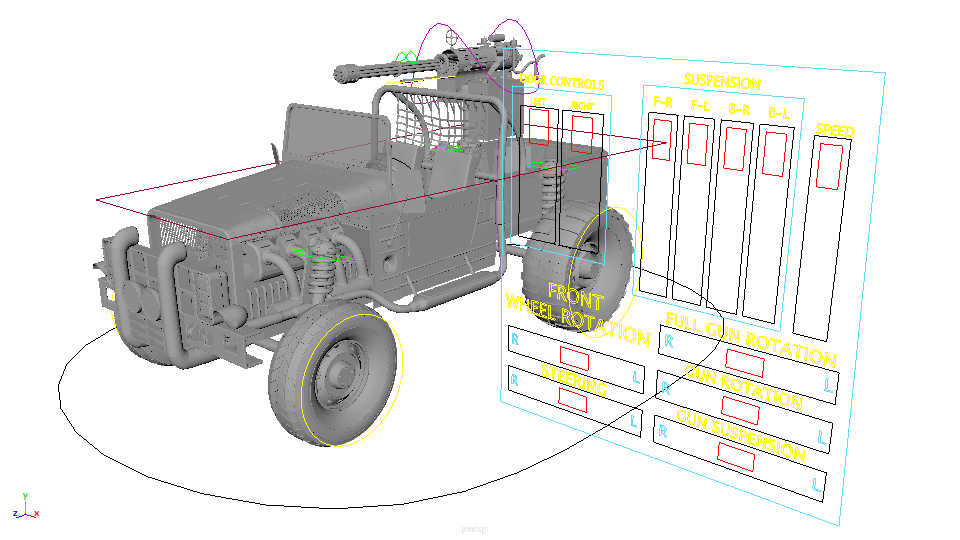Pick the B-R suspension red control handle

click(x=735, y=148)
